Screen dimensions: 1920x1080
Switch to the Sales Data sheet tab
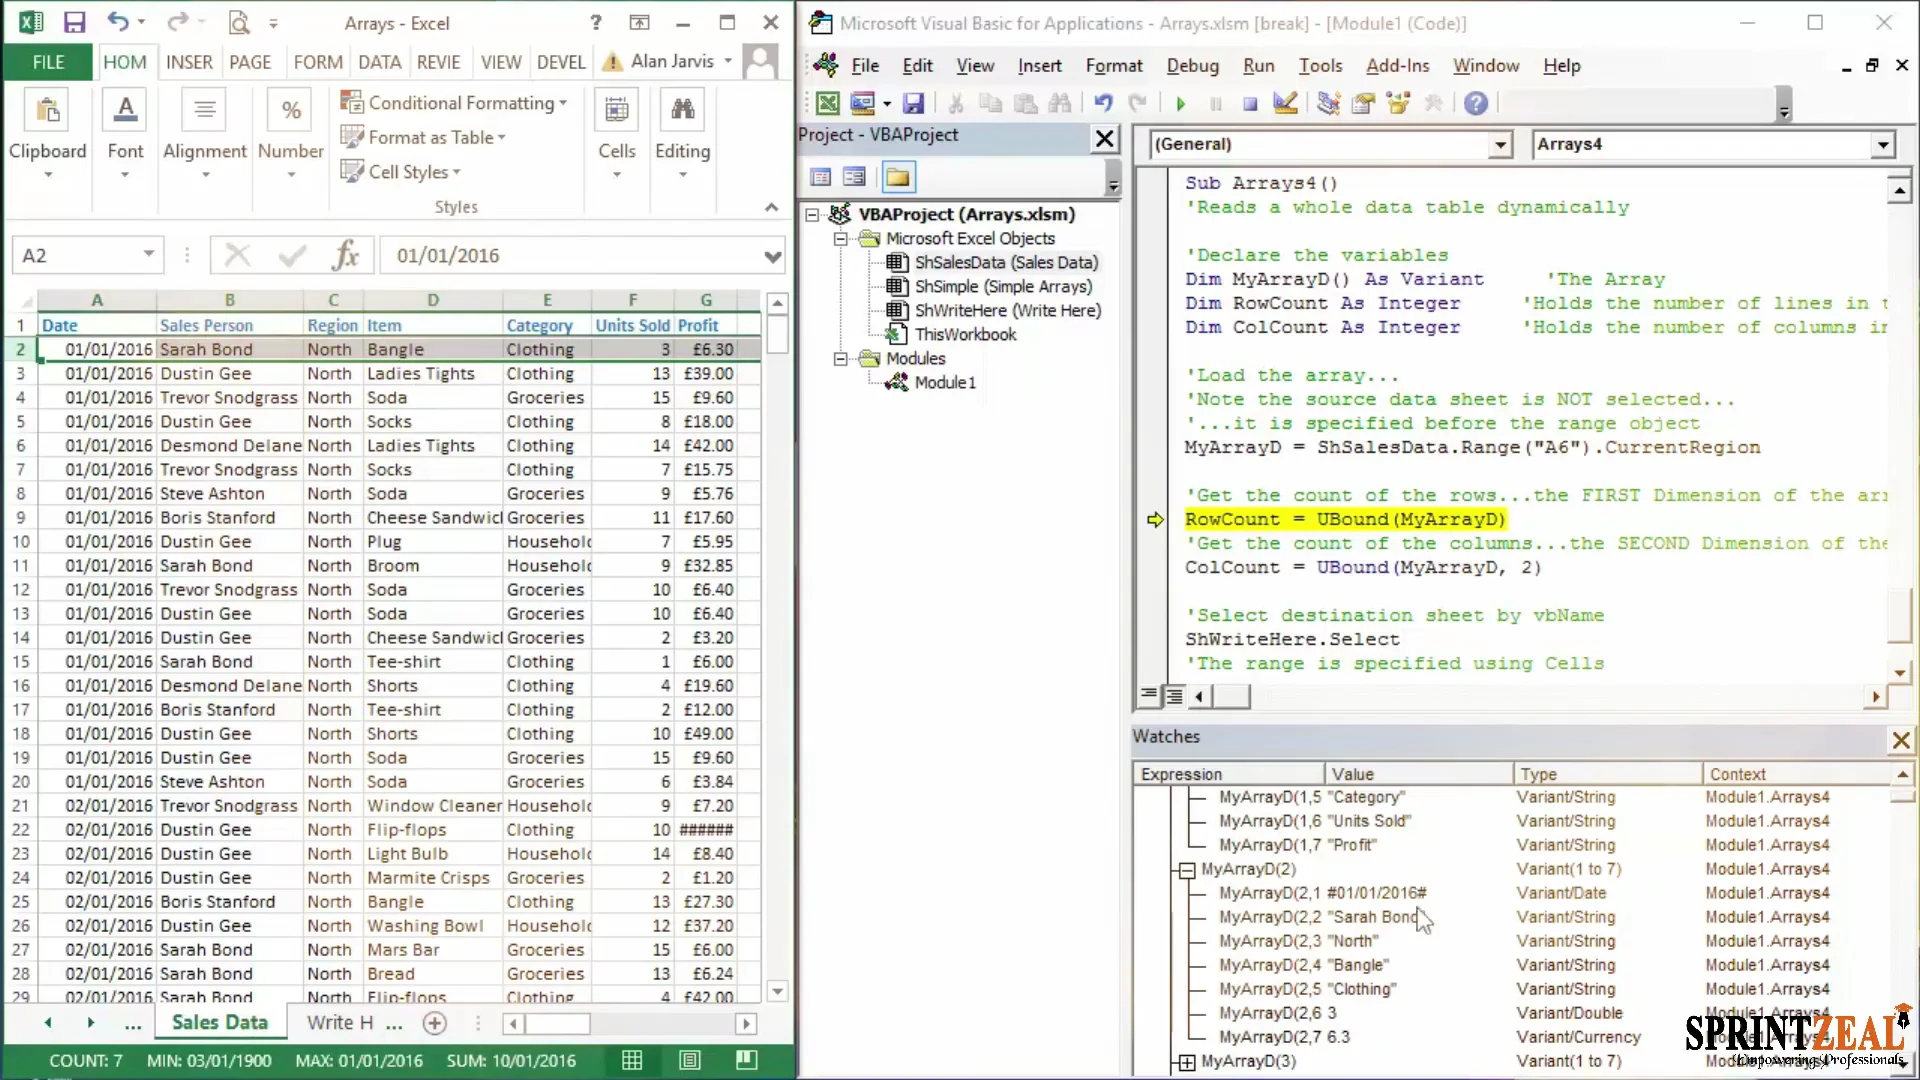[220, 1022]
